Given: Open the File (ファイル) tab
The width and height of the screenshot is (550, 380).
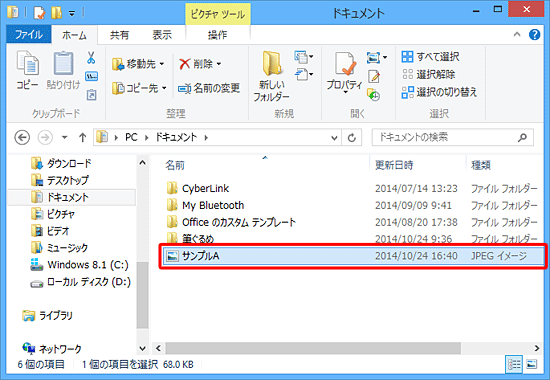Looking at the screenshot, I should point(29,34).
